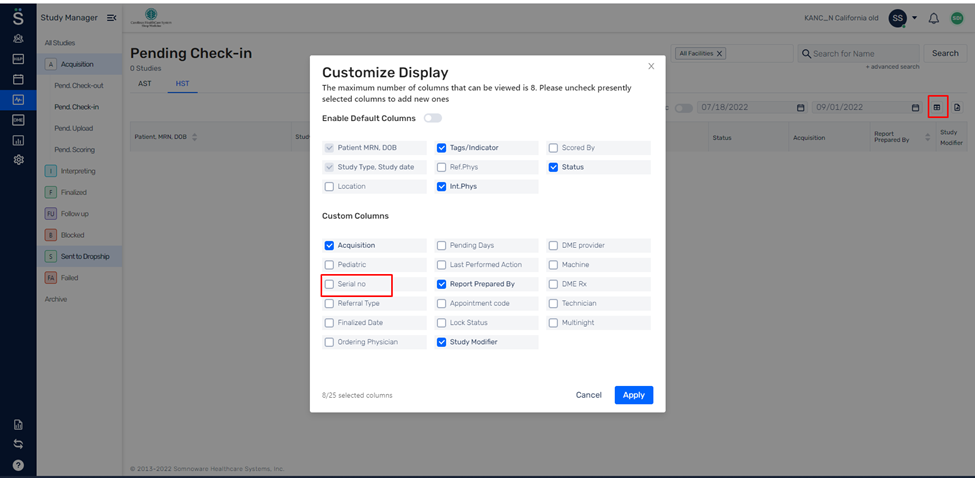Click the magnifier icon in the name search

806,54
